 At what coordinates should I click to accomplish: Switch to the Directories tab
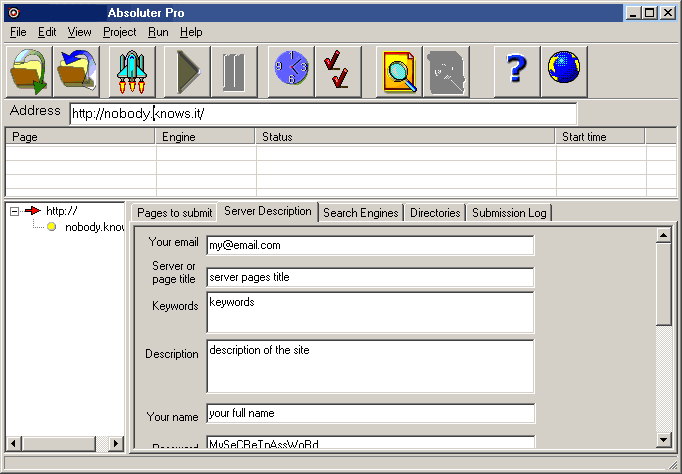[435, 213]
